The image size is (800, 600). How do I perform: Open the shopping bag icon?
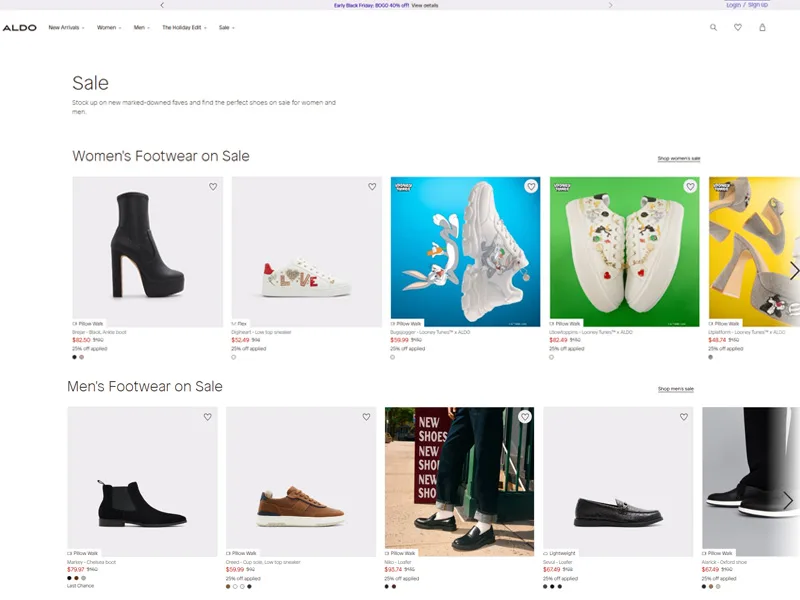tap(762, 28)
